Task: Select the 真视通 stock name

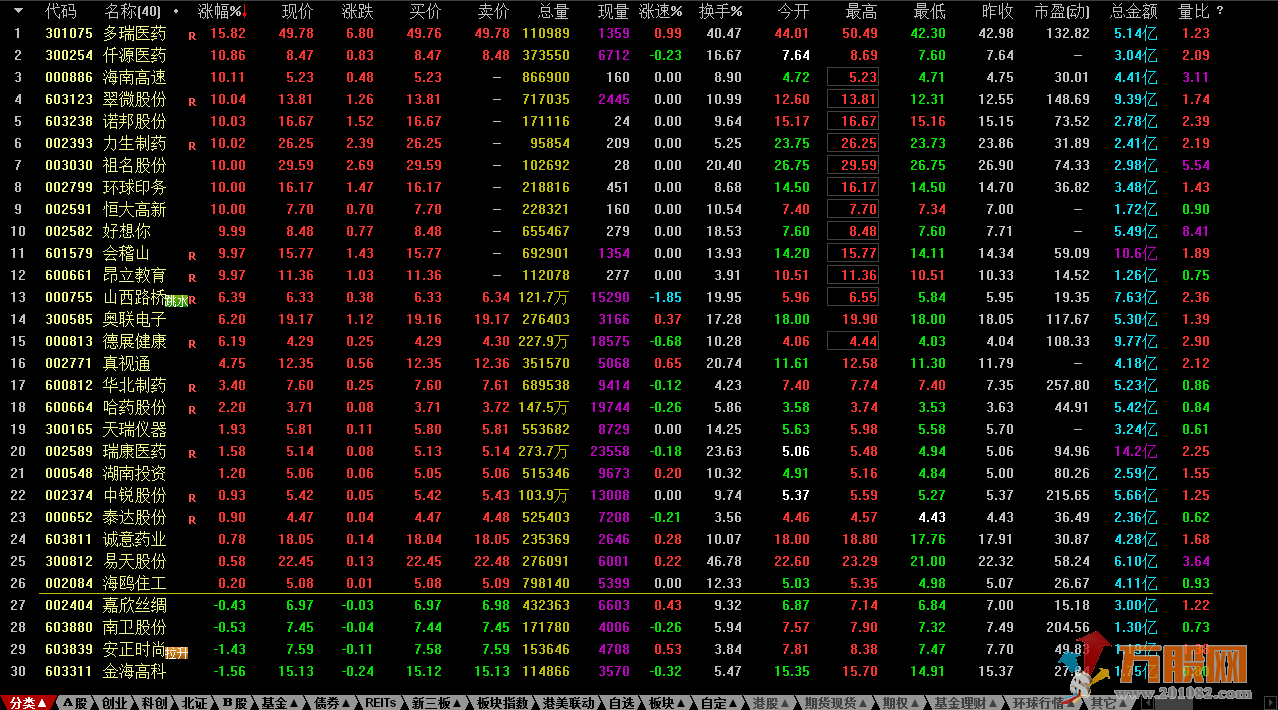Action: [127, 364]
